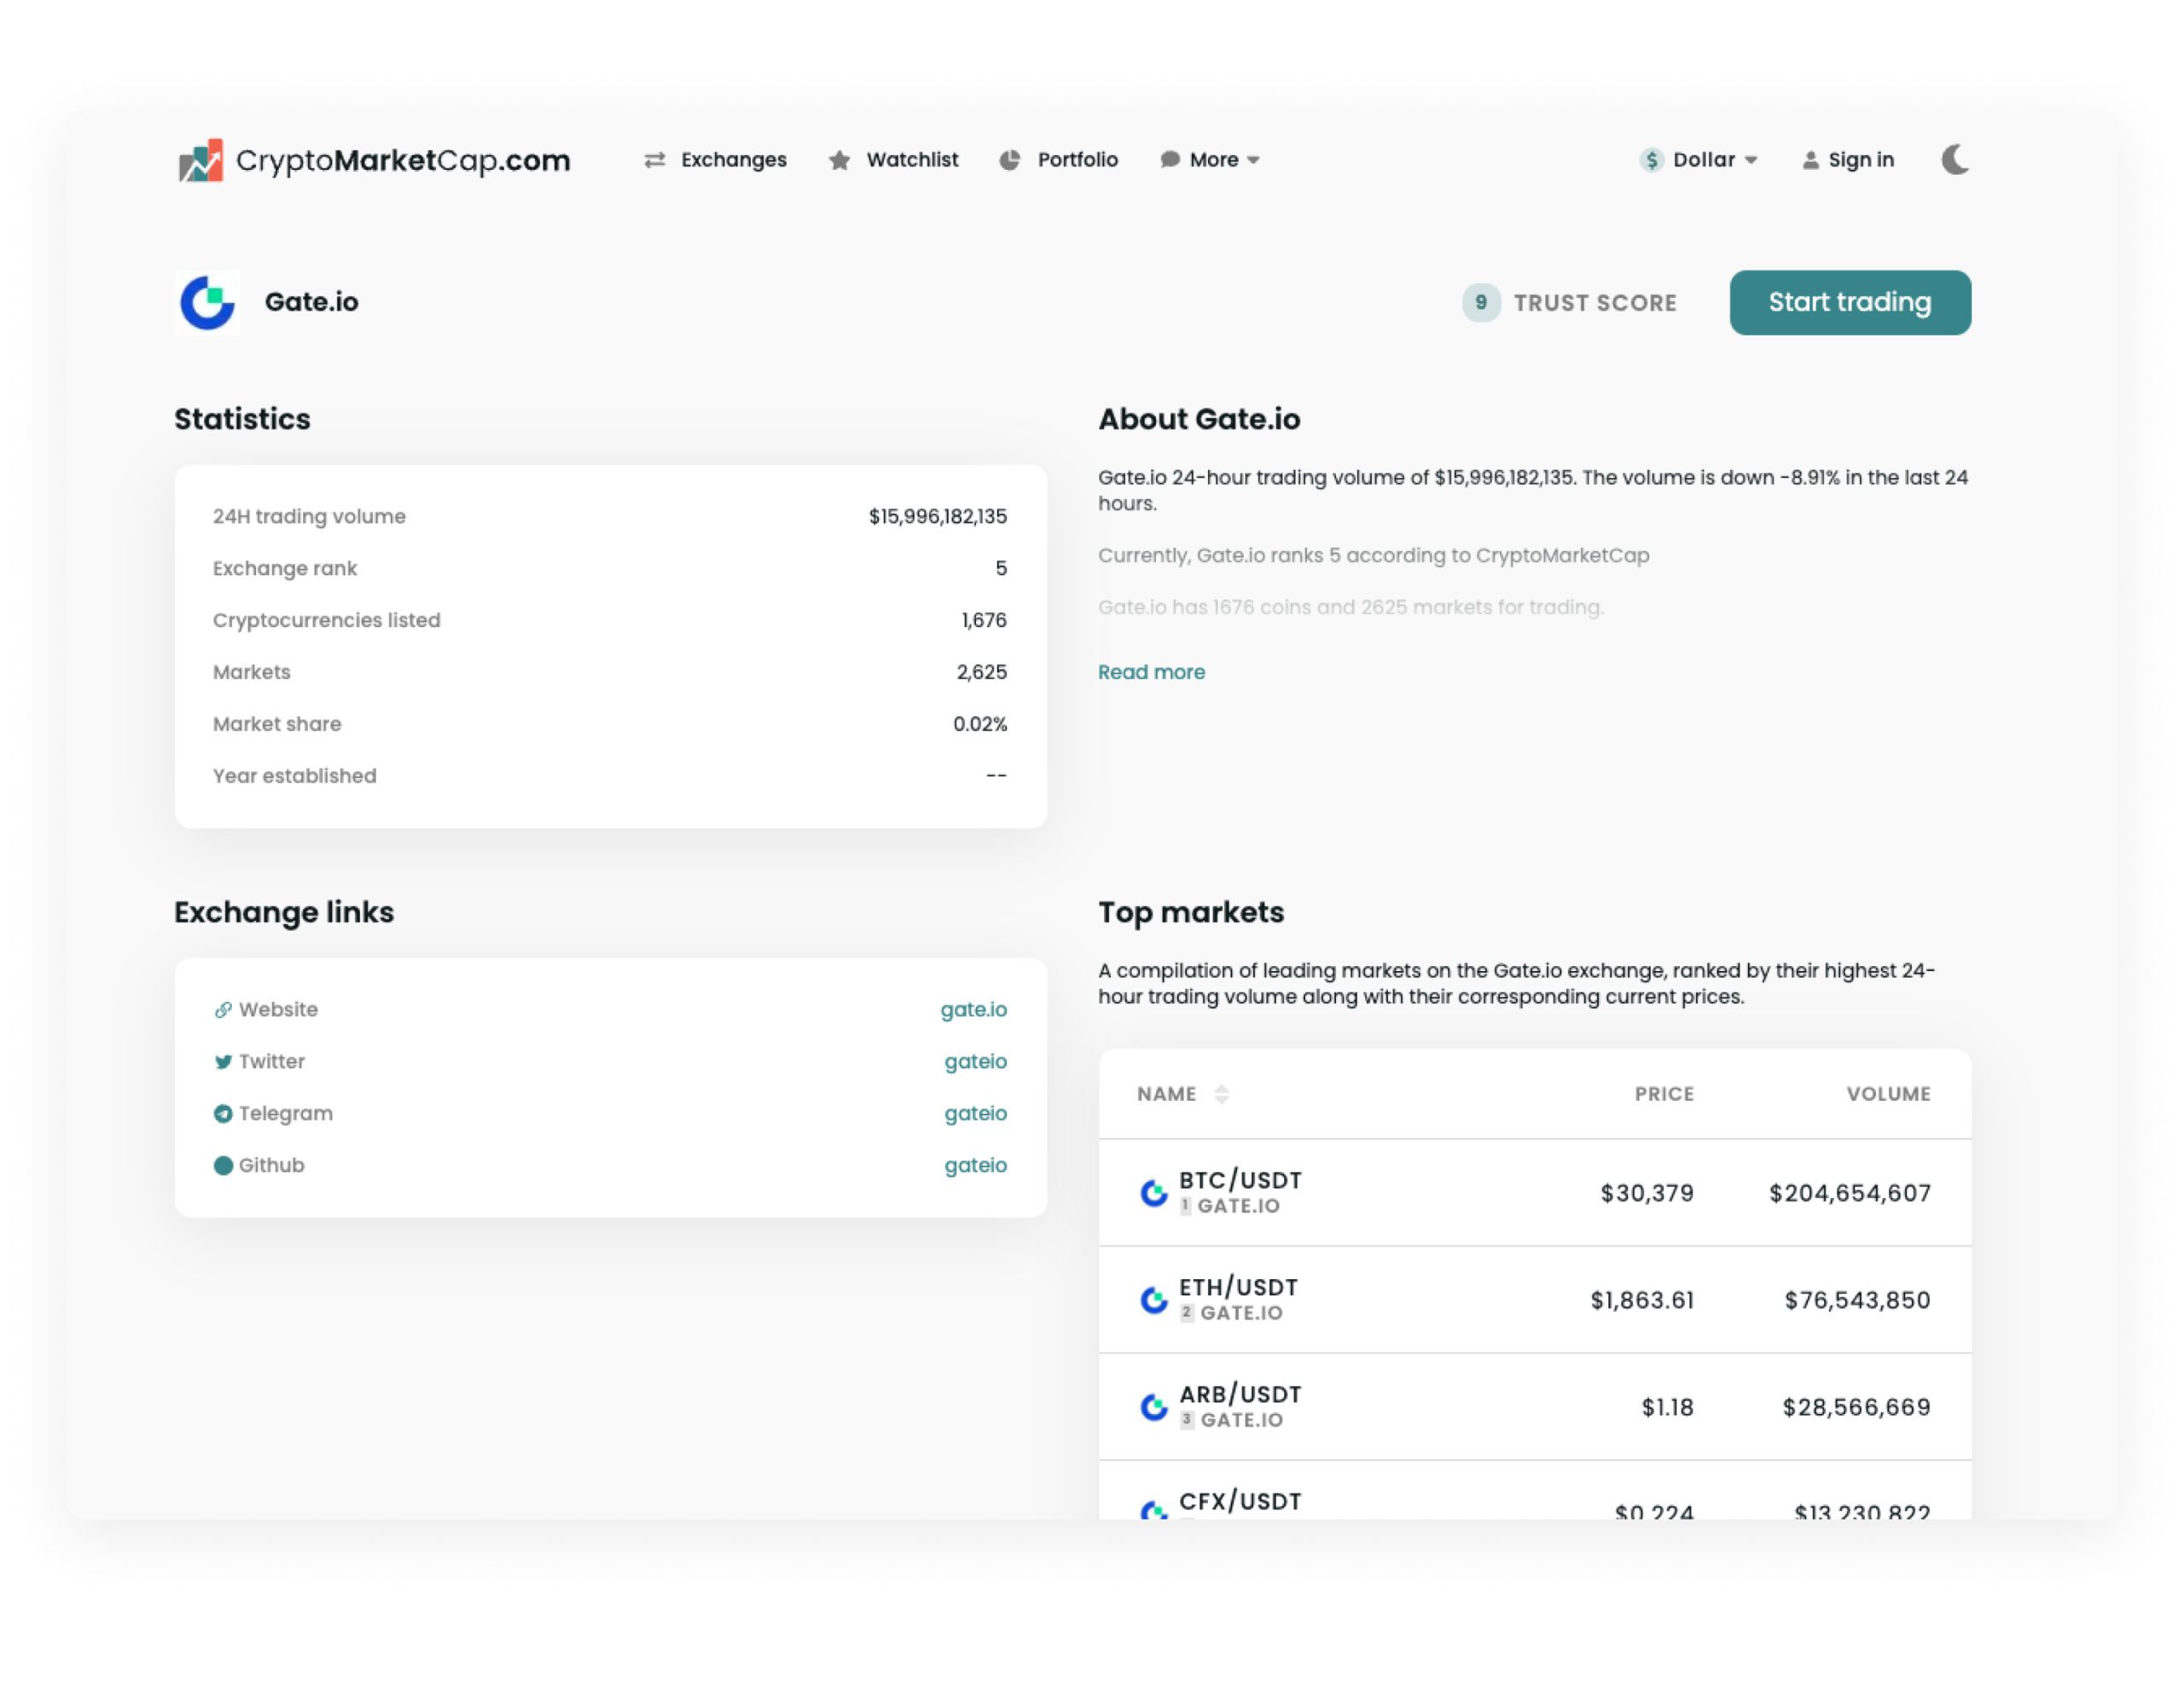Click the BTC volume $204,654,607
The image size is (2184, 1681).
tap(1850, 1193)
